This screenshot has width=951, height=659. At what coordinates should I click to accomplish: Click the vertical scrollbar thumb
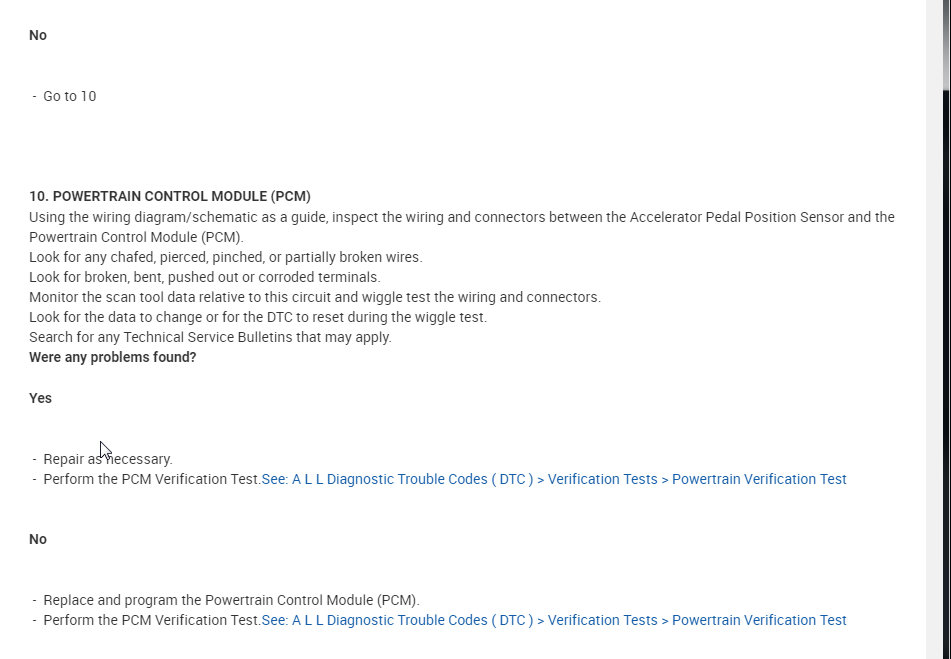(x=945, y=45)
